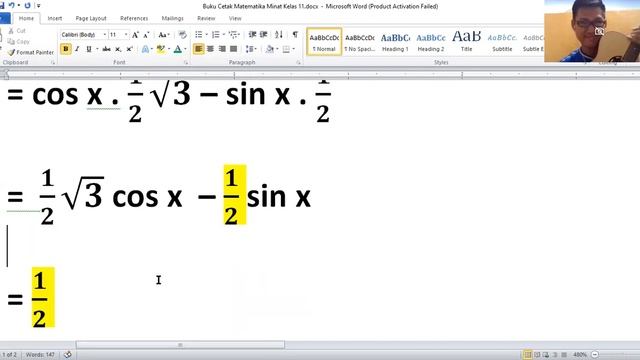640x360 pixels.
Task: Switch to Full Screen Reading view
Action: pyautogui.click(x=537, y=355)
